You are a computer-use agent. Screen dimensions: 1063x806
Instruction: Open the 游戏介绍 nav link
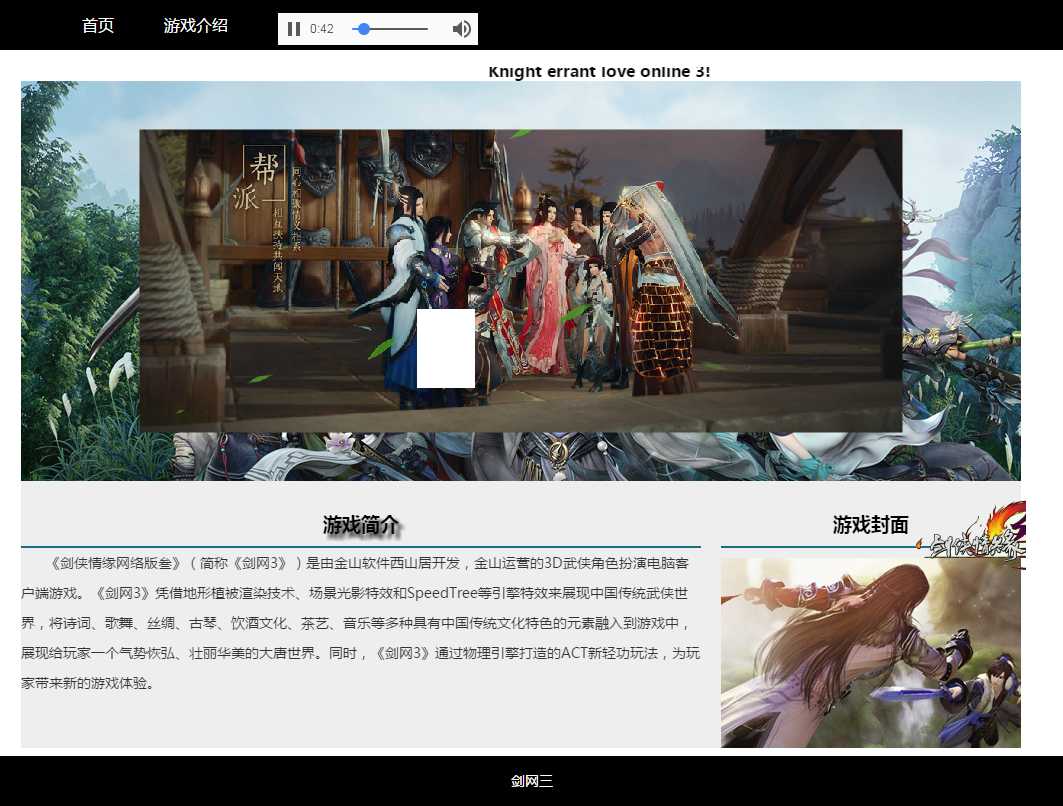(x=196, y=26)
